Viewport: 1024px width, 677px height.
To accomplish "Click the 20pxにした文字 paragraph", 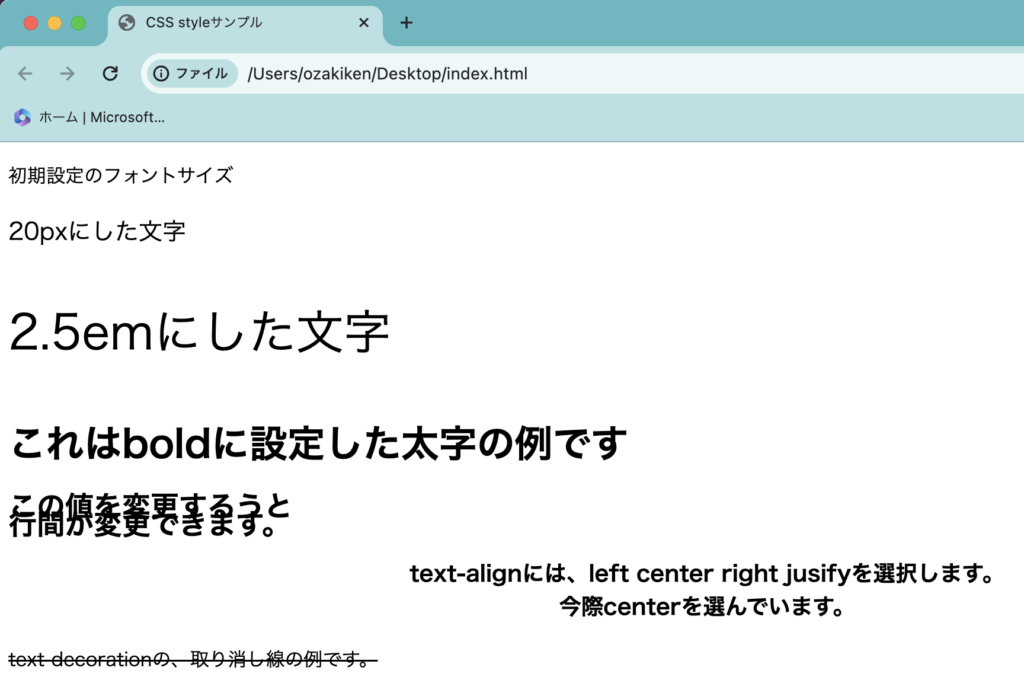I will click(97, 231).
